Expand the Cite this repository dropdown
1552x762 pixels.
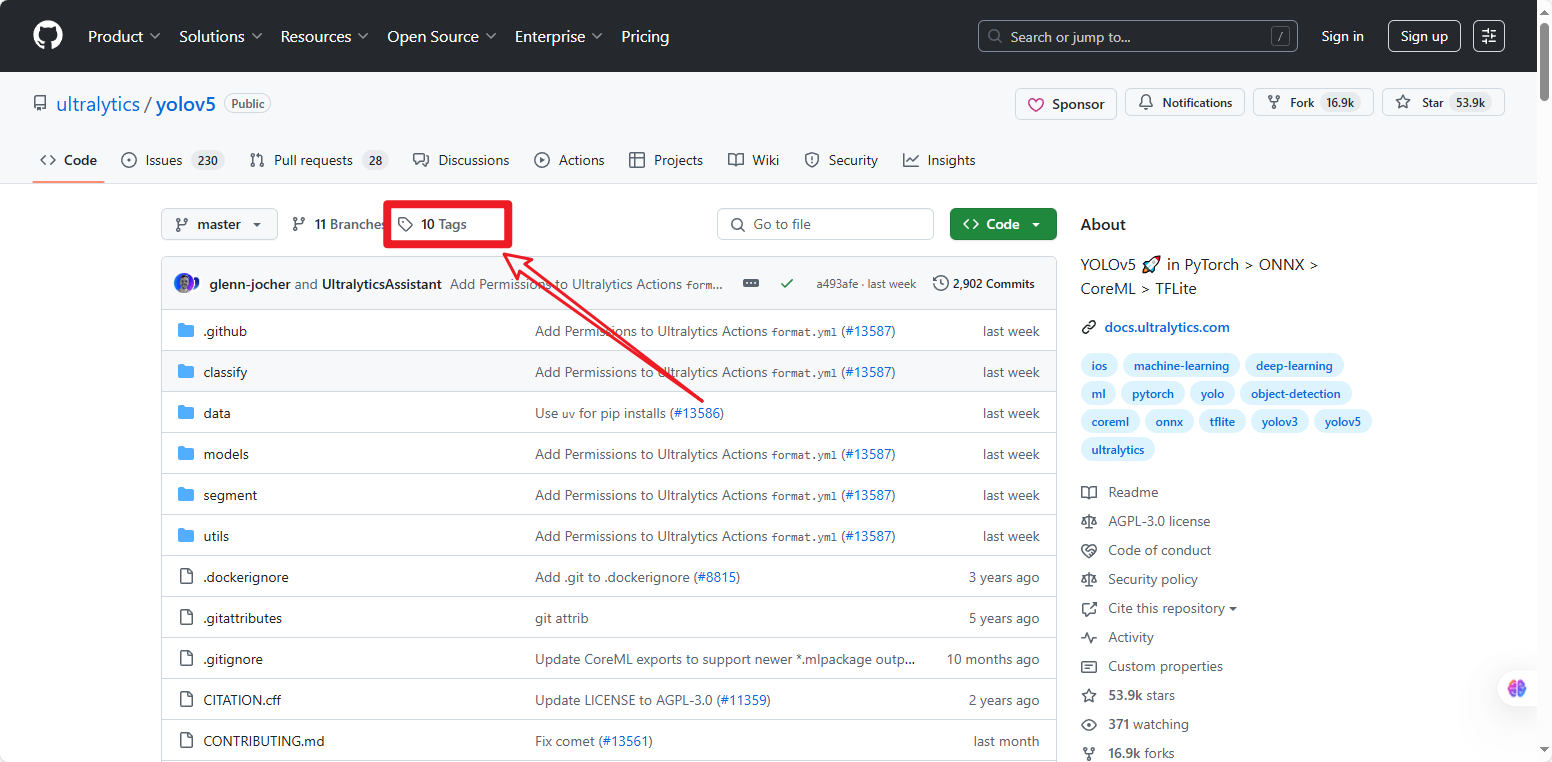click(1172, 608)
